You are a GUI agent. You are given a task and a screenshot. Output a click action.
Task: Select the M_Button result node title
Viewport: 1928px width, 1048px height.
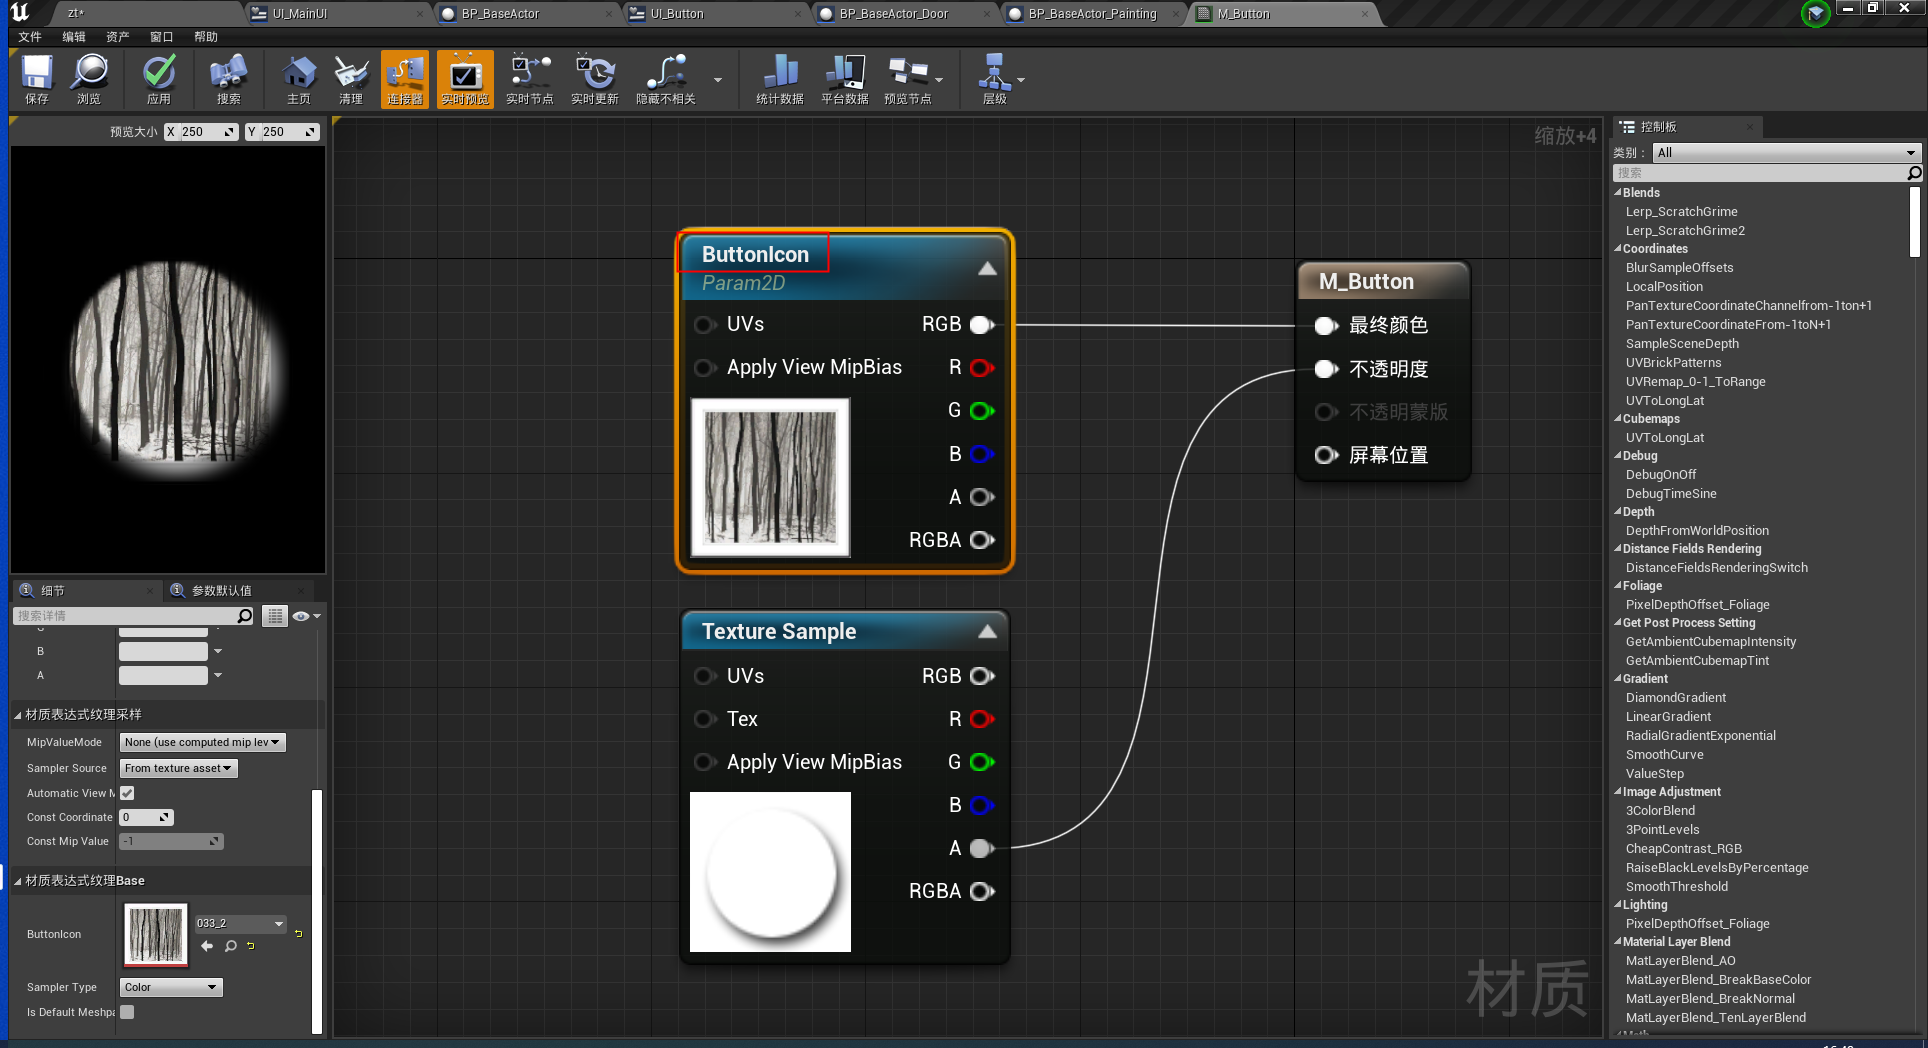[1366, 282]
